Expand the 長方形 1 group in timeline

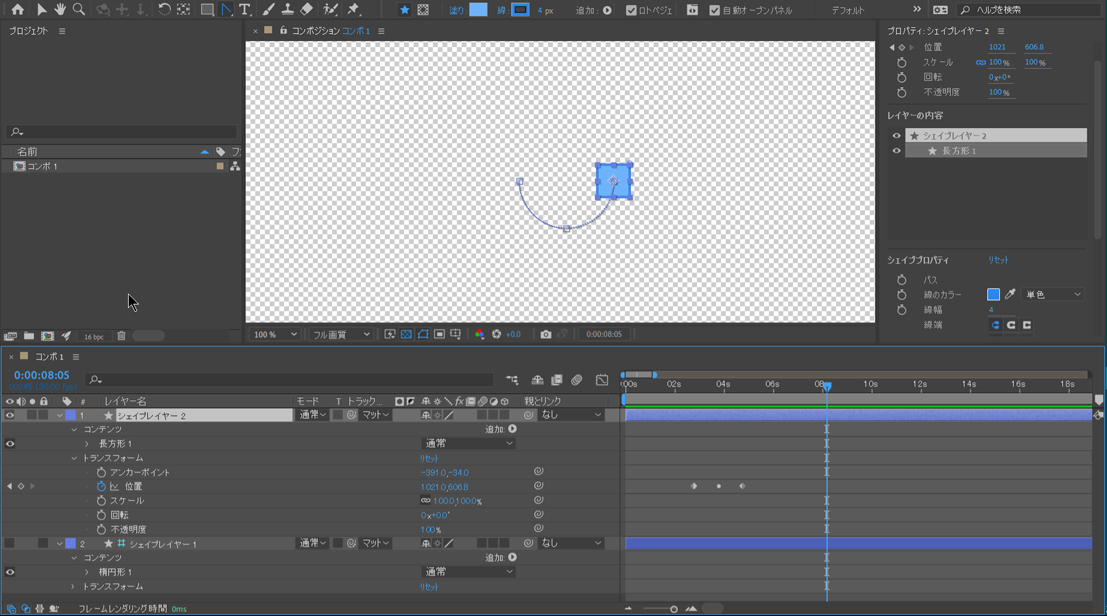87,444
